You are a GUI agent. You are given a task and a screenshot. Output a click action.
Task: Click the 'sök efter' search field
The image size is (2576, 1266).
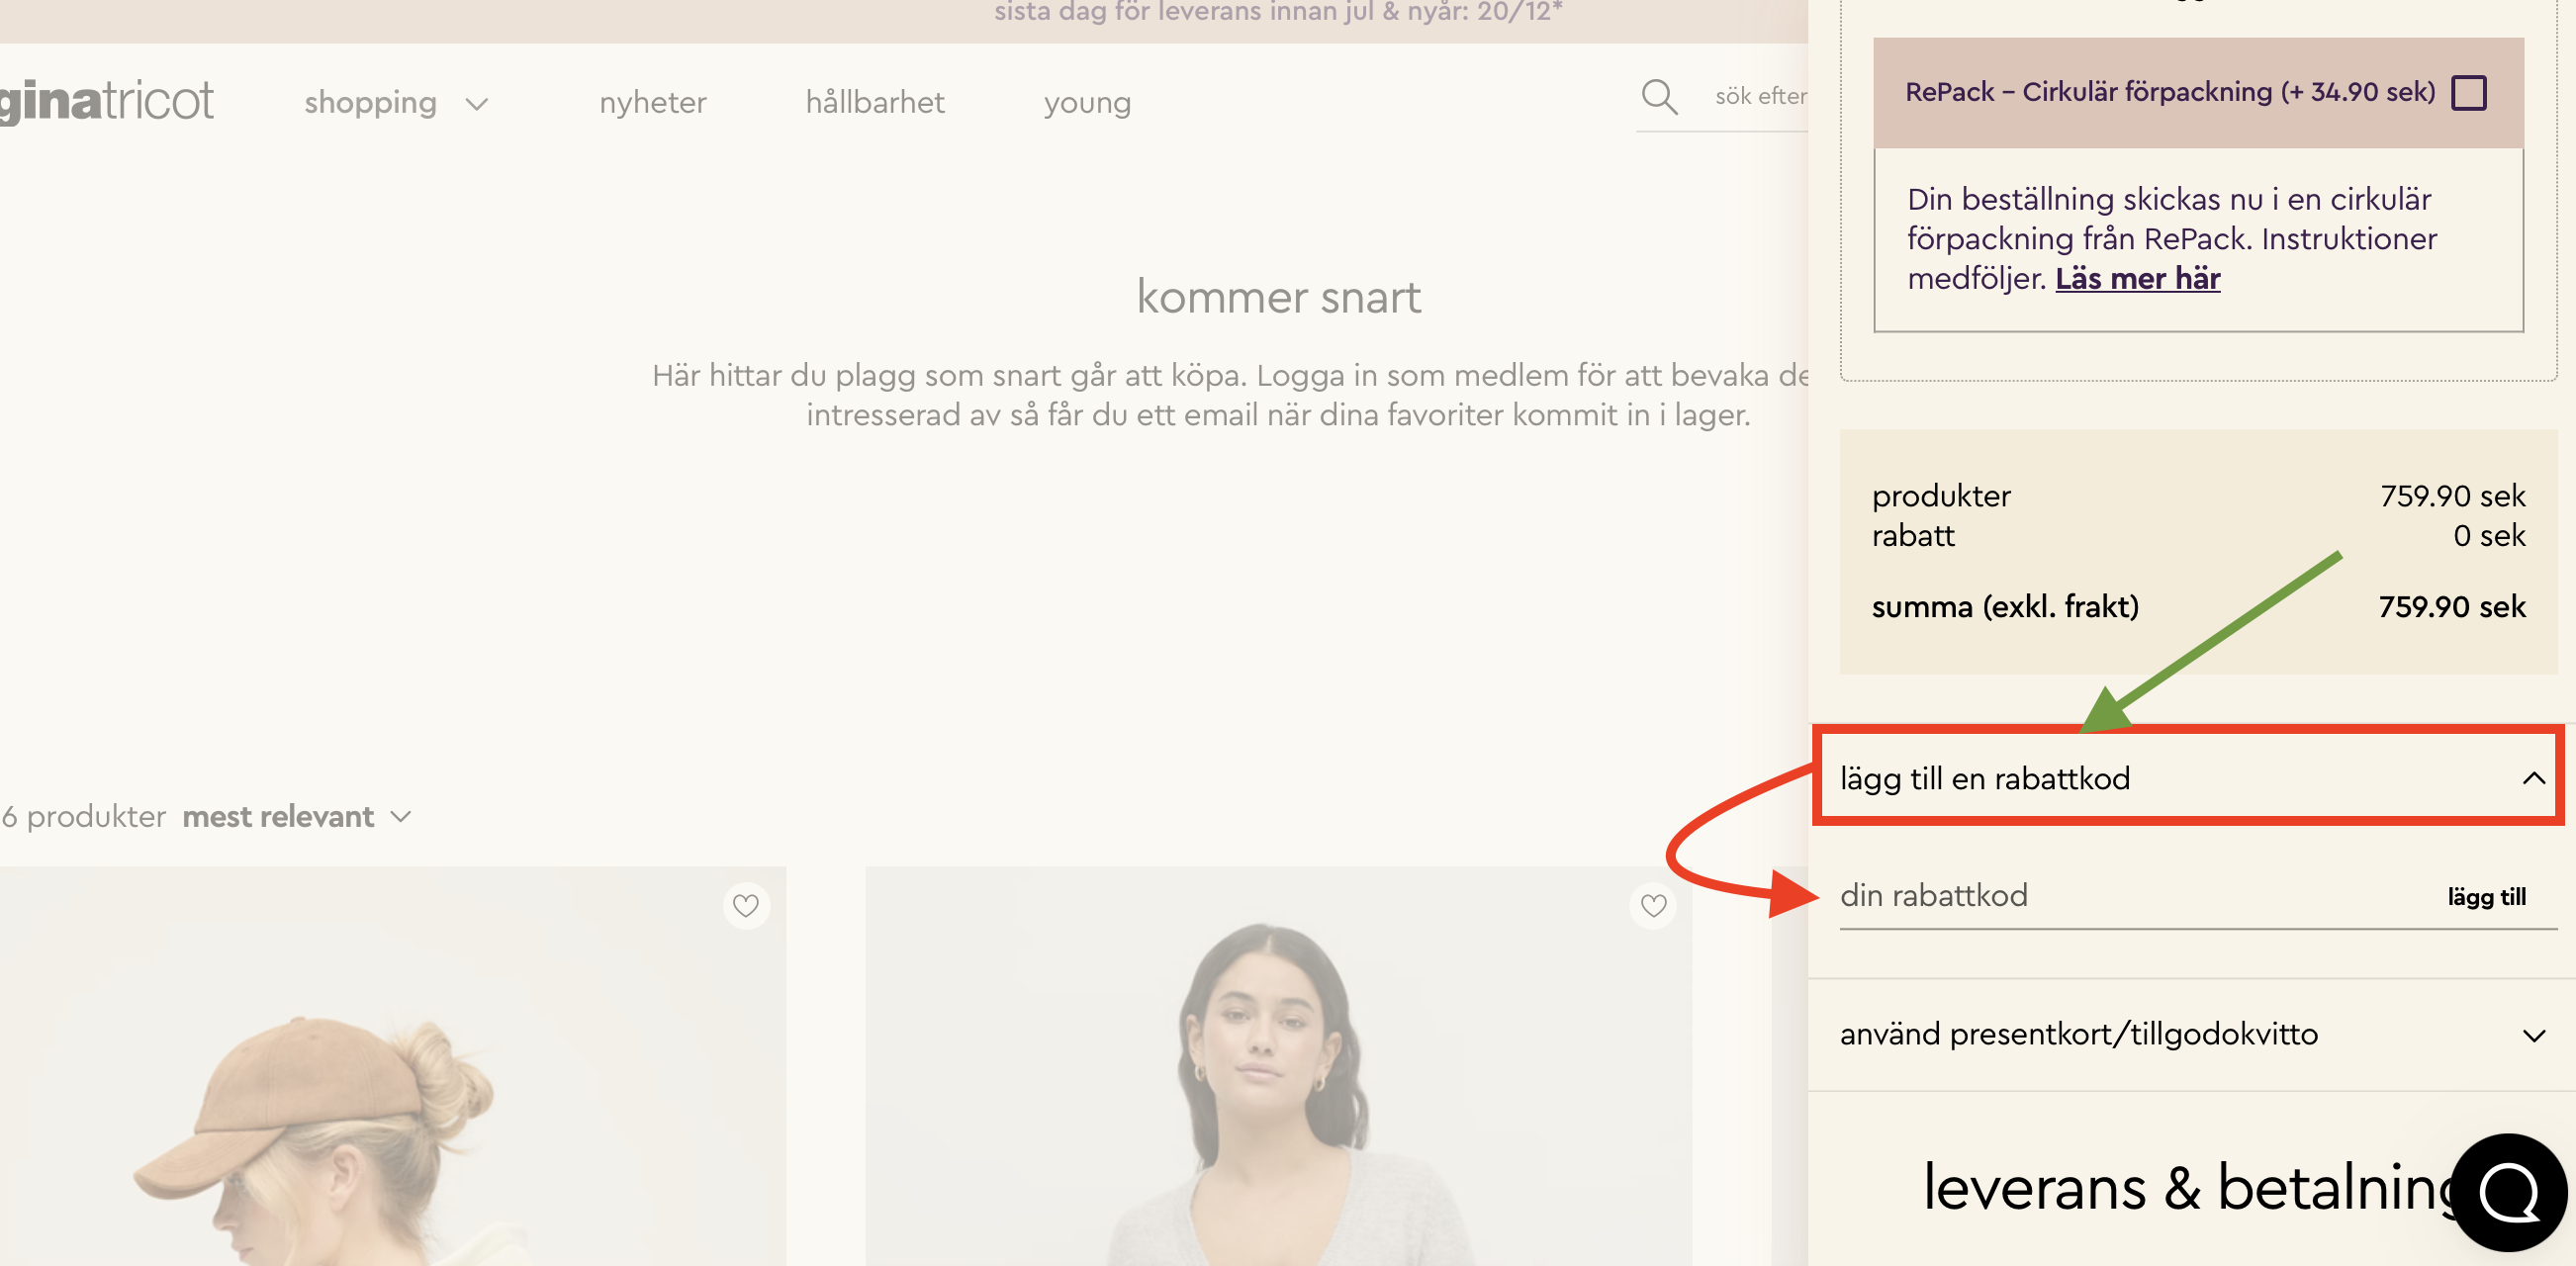point(1760,97)
